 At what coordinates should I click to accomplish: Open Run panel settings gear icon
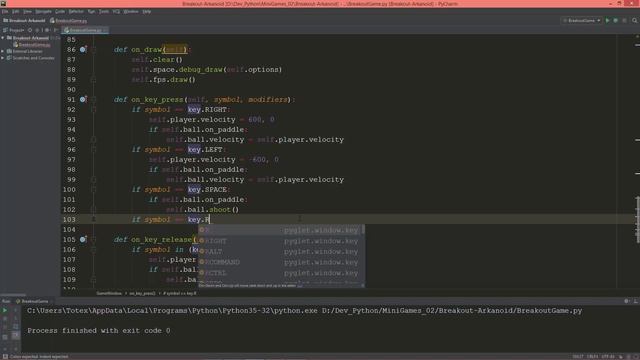click(627, 301)
